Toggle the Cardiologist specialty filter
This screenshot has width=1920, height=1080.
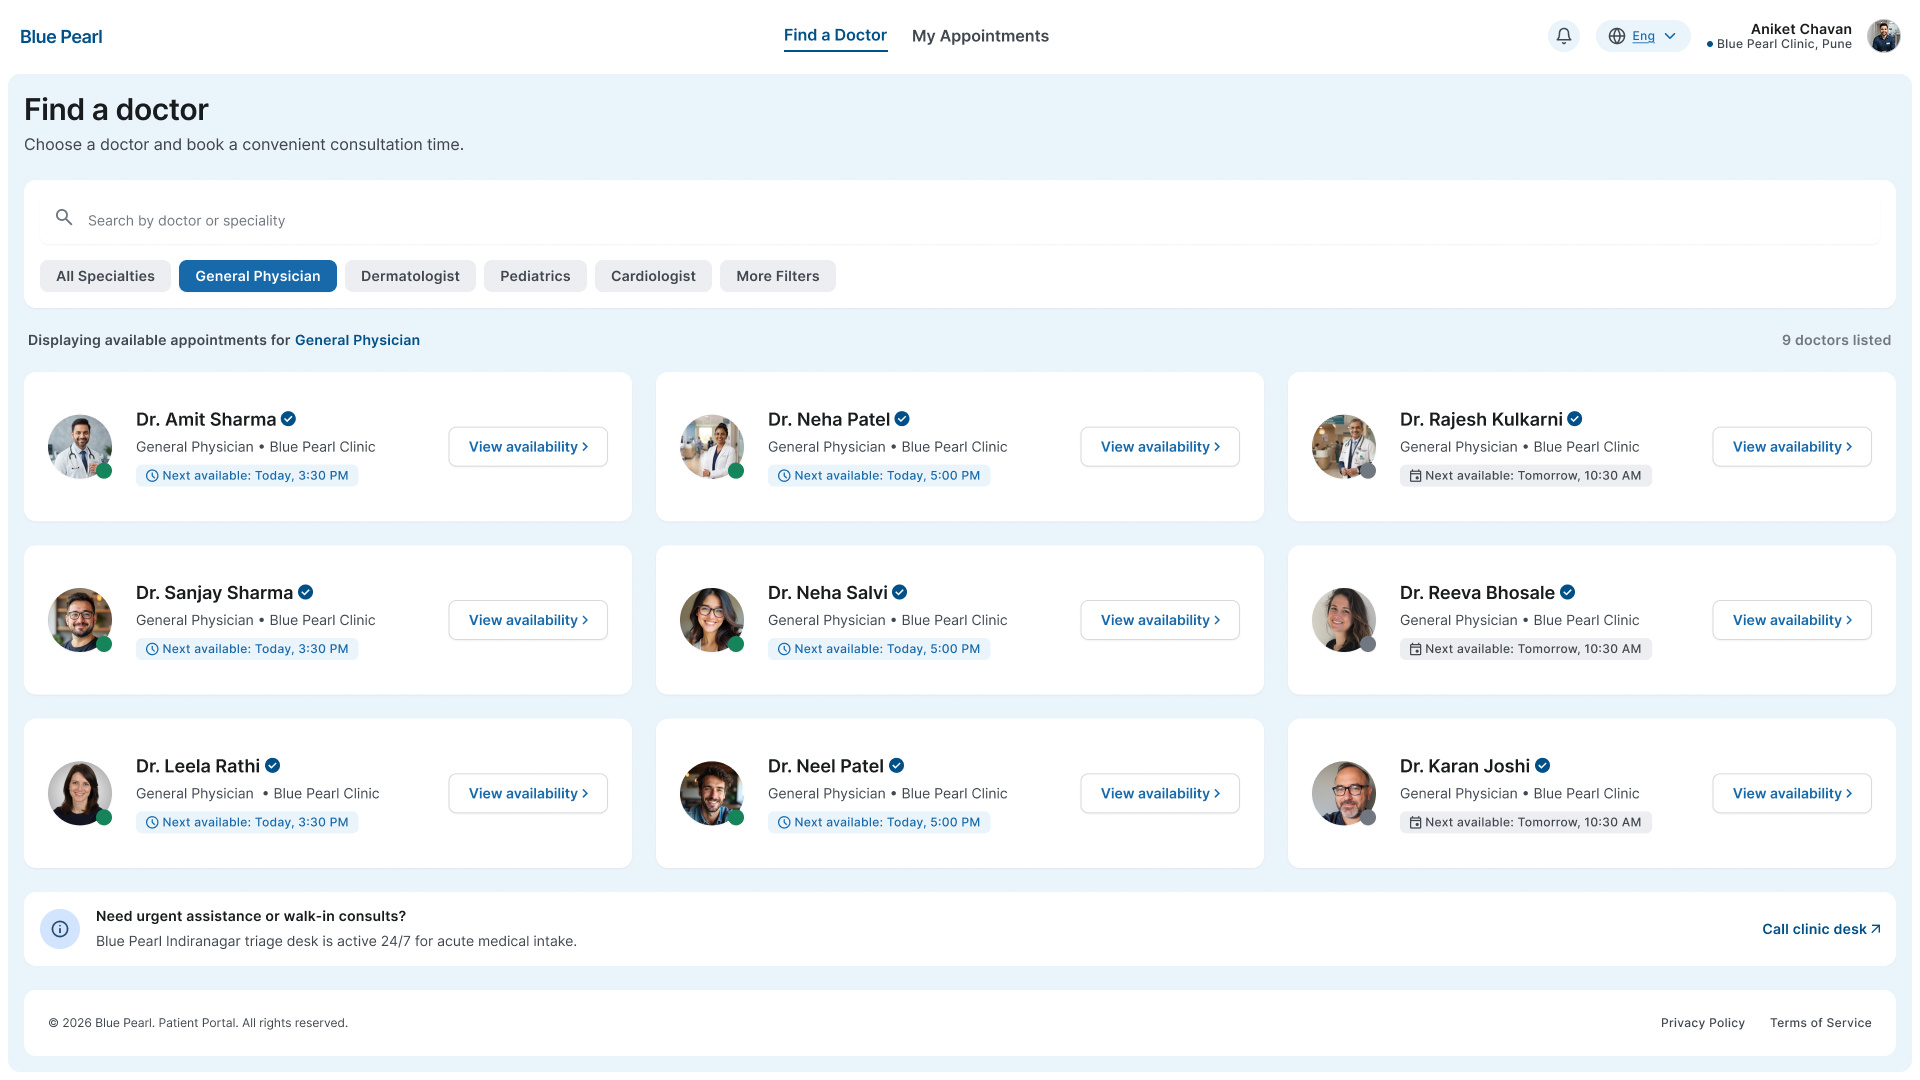(653, 276)
